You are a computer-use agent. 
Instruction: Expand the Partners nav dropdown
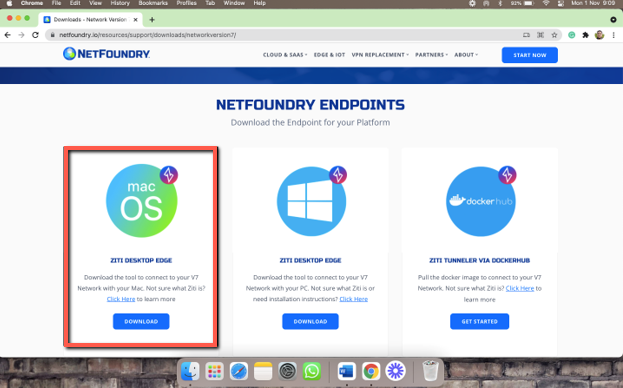tap(431, 55)
